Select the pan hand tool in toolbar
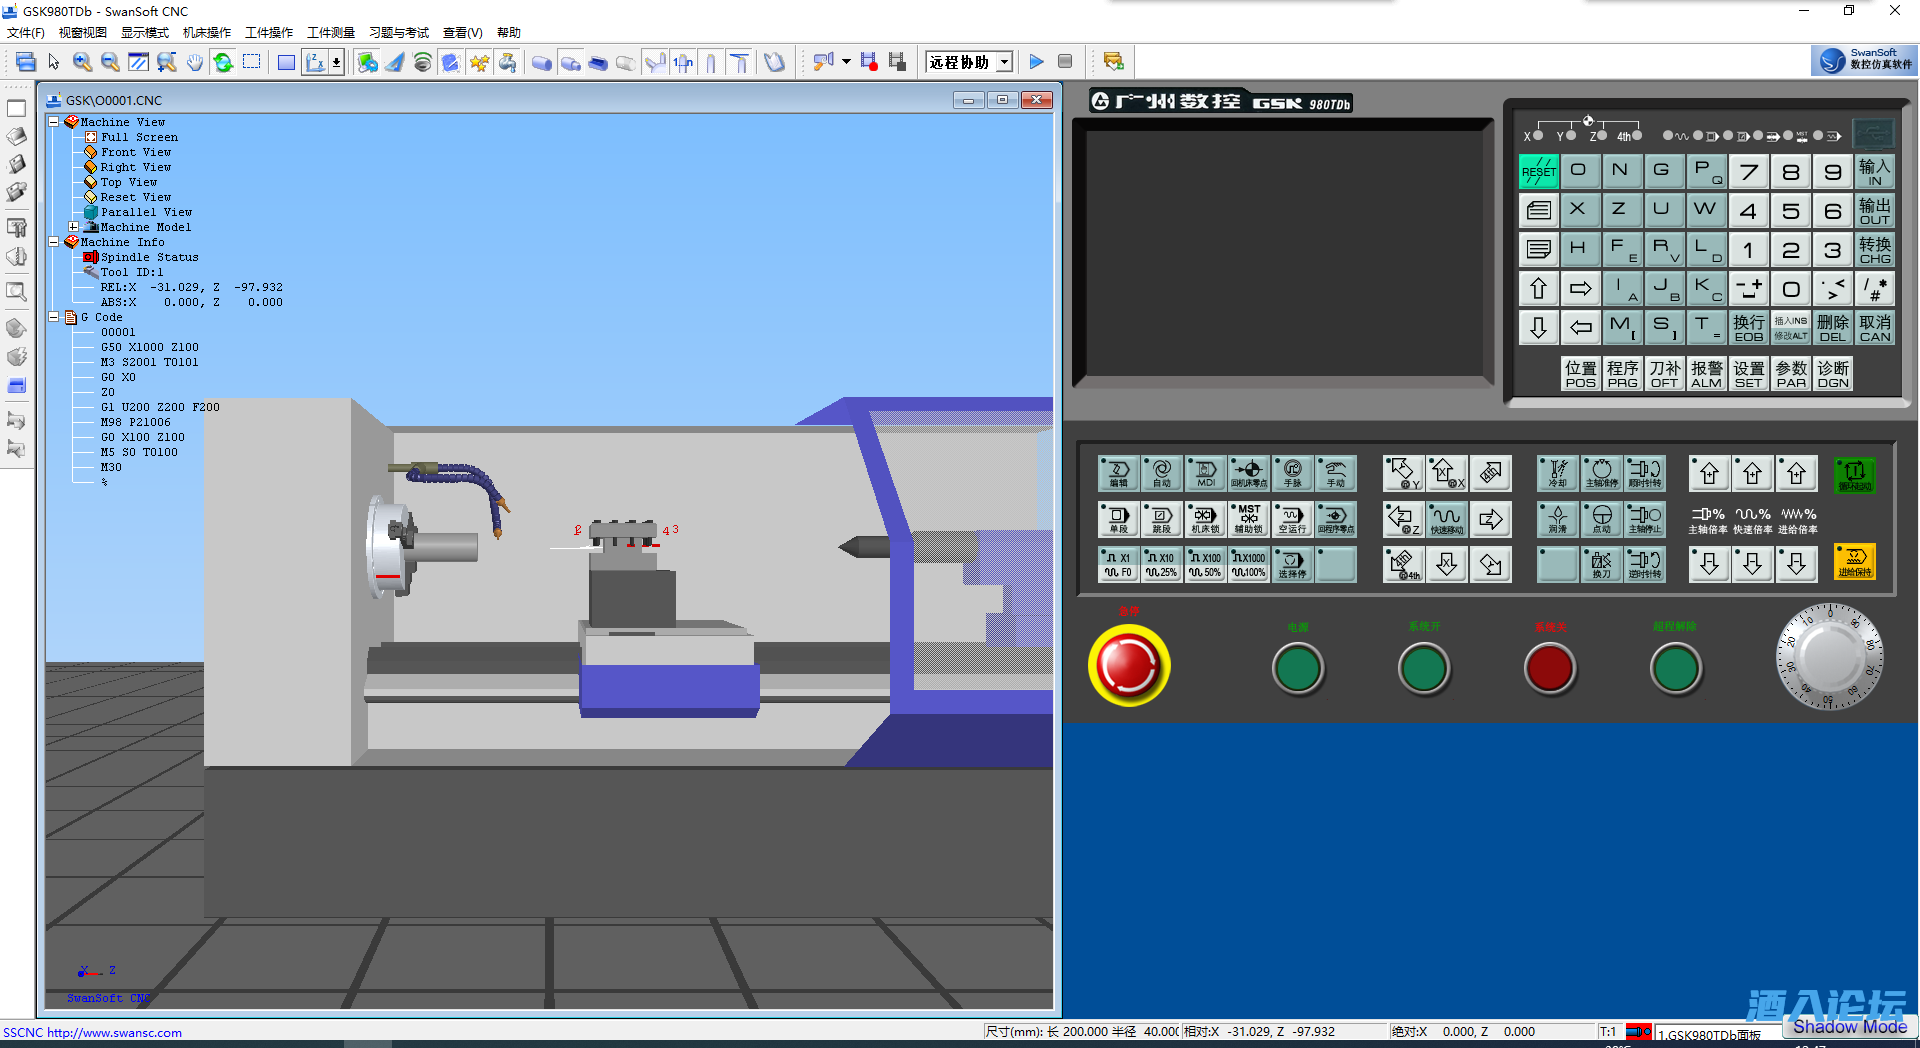Image resolution: width=1920 pixels, height=1048 pixels. [194, 62]
